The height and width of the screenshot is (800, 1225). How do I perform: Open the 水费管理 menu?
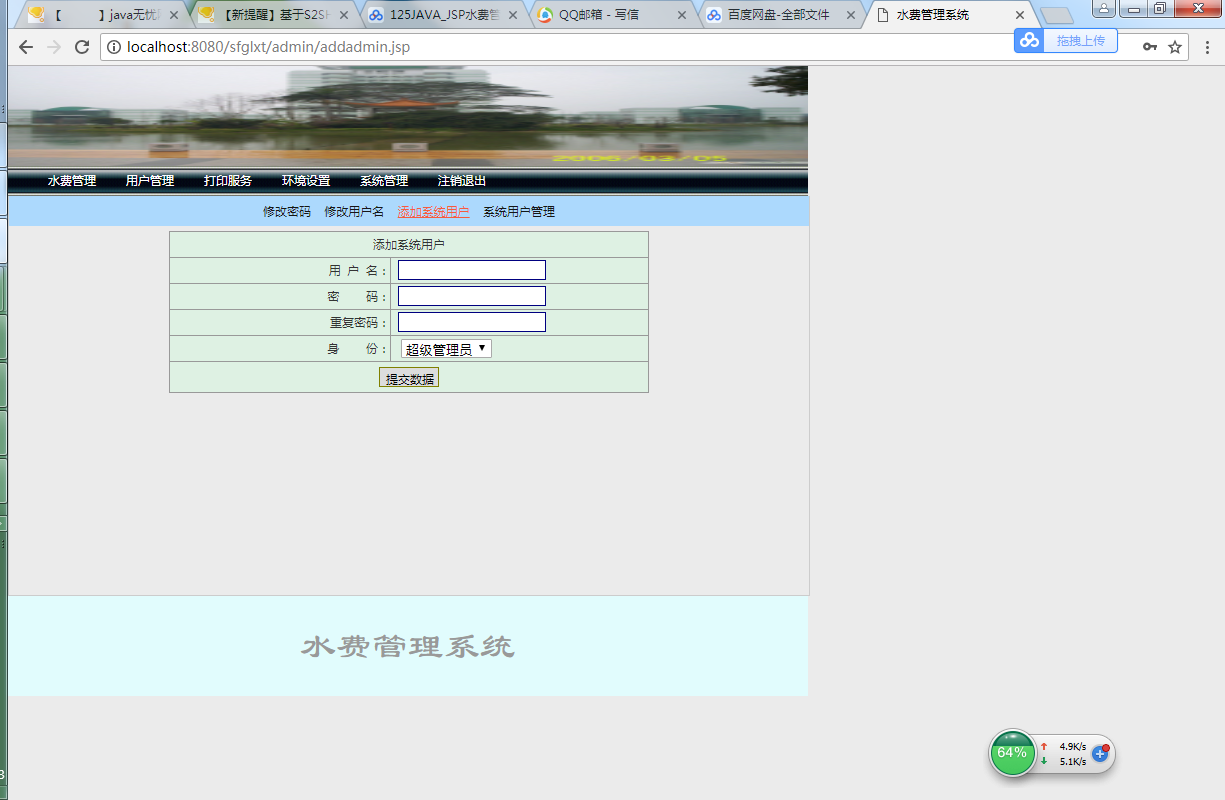coord(72,181)
